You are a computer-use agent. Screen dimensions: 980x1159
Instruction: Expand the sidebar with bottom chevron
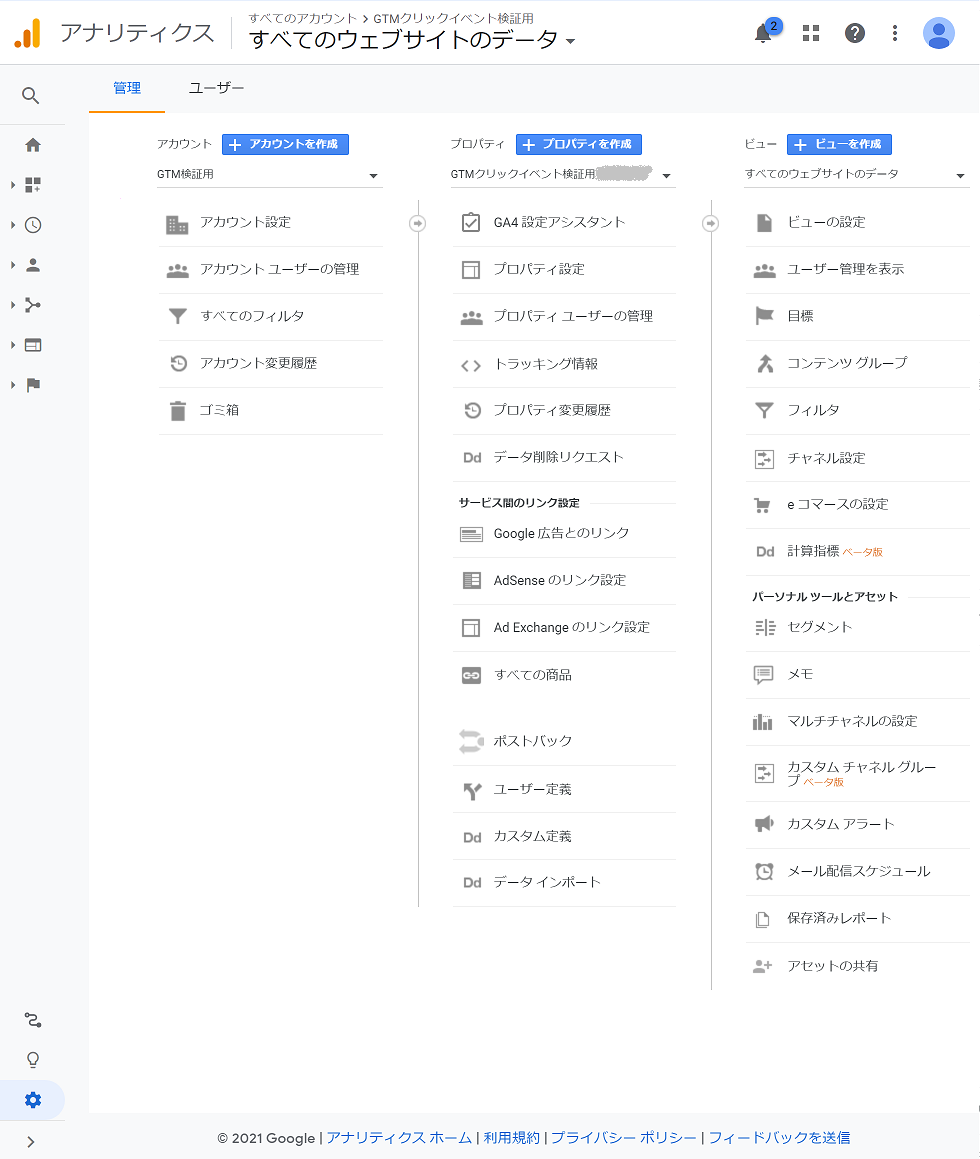tap(30, 1141)
